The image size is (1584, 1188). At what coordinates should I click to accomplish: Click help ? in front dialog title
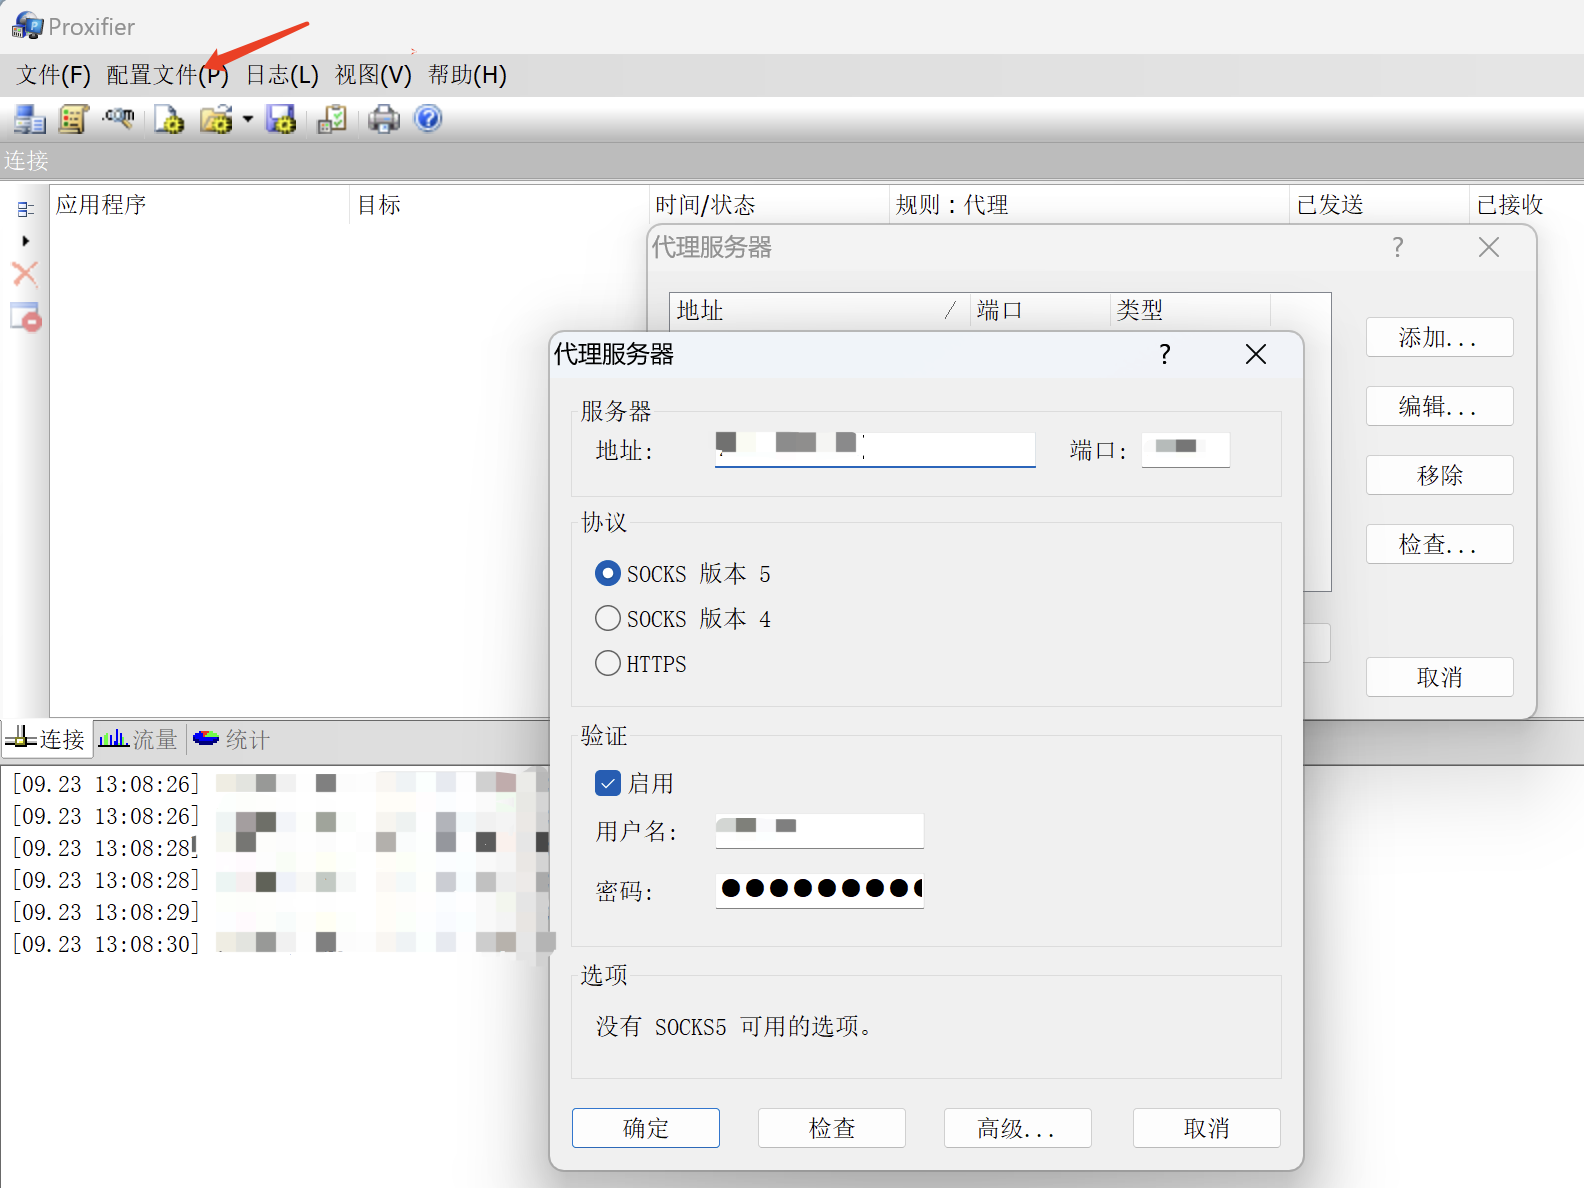1165,354
